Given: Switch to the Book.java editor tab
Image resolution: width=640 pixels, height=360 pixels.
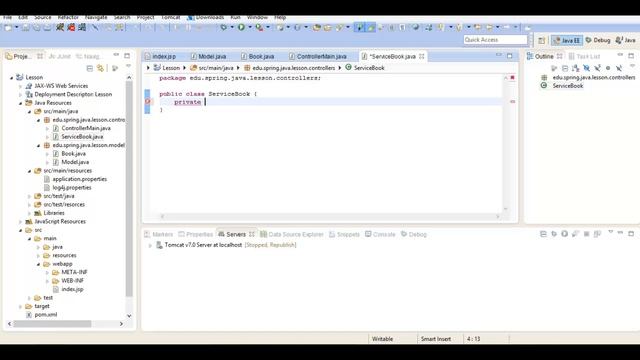Looking at the screenshot, I should tap(257, 56).
